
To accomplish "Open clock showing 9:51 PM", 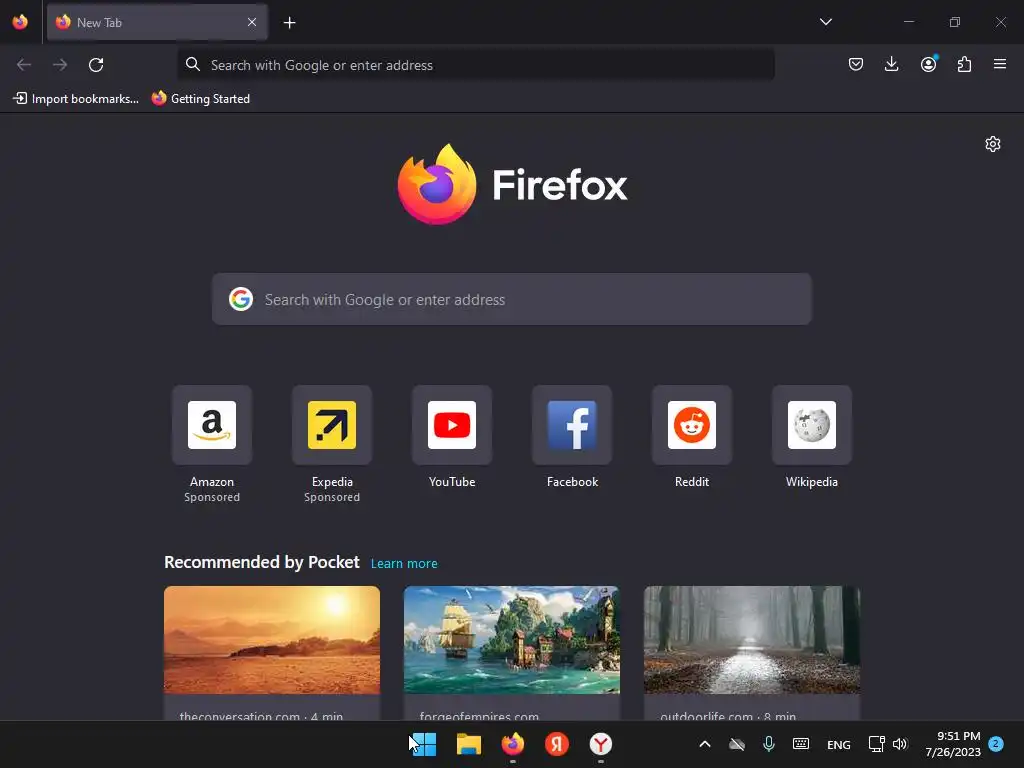I will [953, 744].
